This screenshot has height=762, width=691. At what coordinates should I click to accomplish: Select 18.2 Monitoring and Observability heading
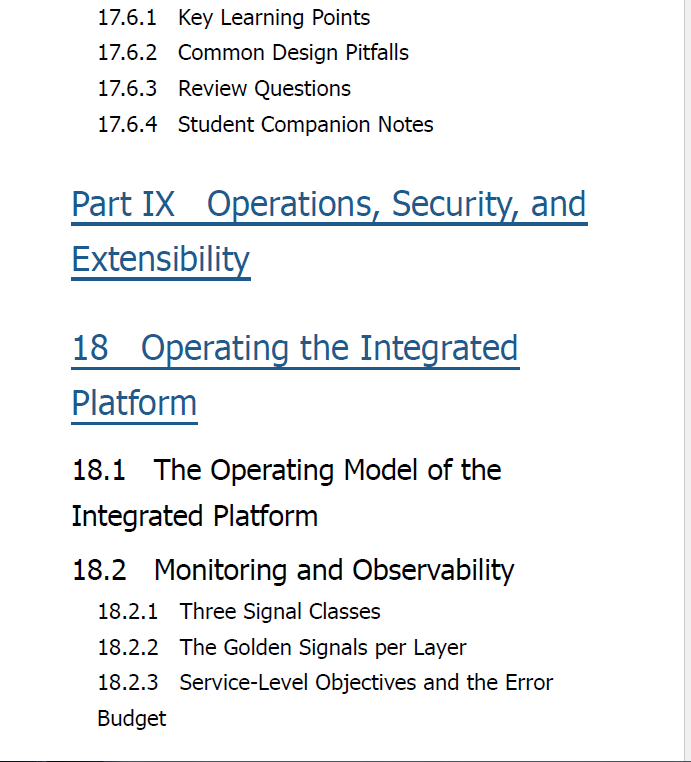[x=293, y=570]
